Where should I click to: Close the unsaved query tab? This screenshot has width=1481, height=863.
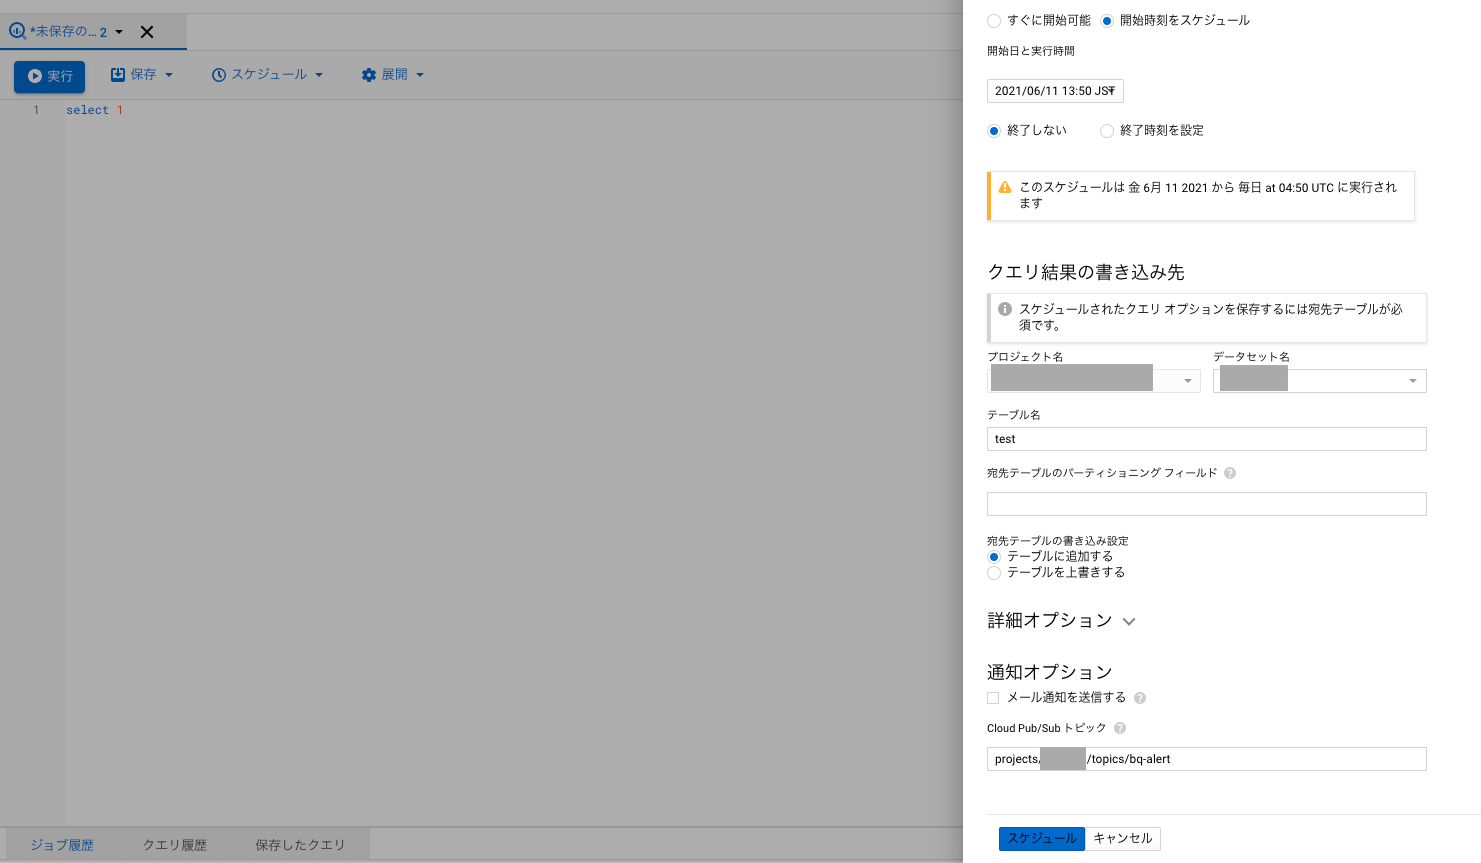pyautogui.click(x=147, y=32)
